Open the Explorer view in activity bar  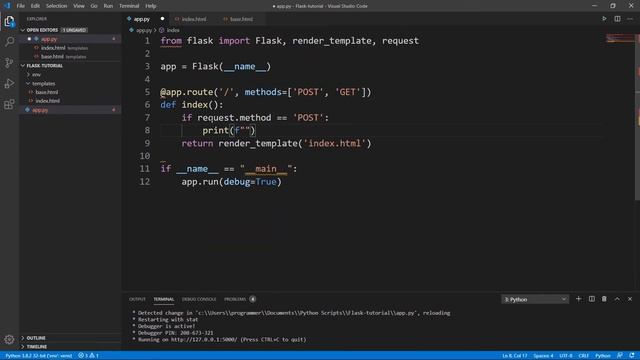[x=9, y=21]
